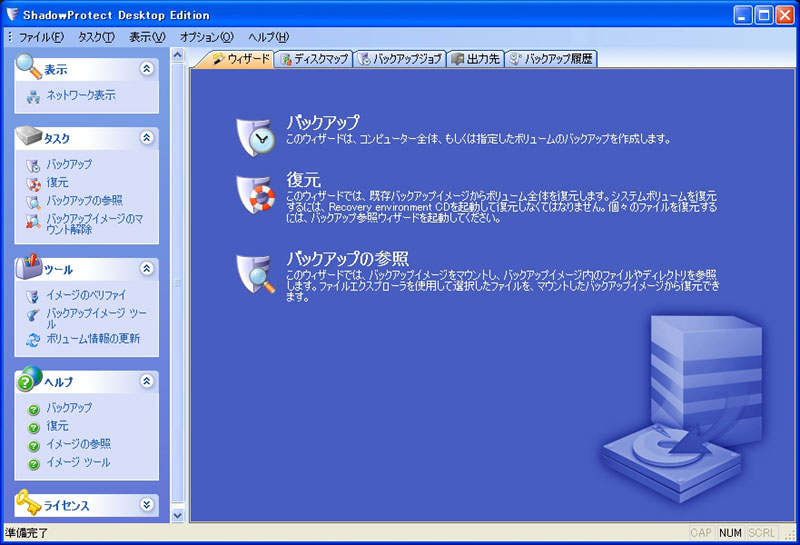Click バックアップイメージ ツール link
Image resolution: width=800 pixels, height=545 pixels.
point(96,318)
